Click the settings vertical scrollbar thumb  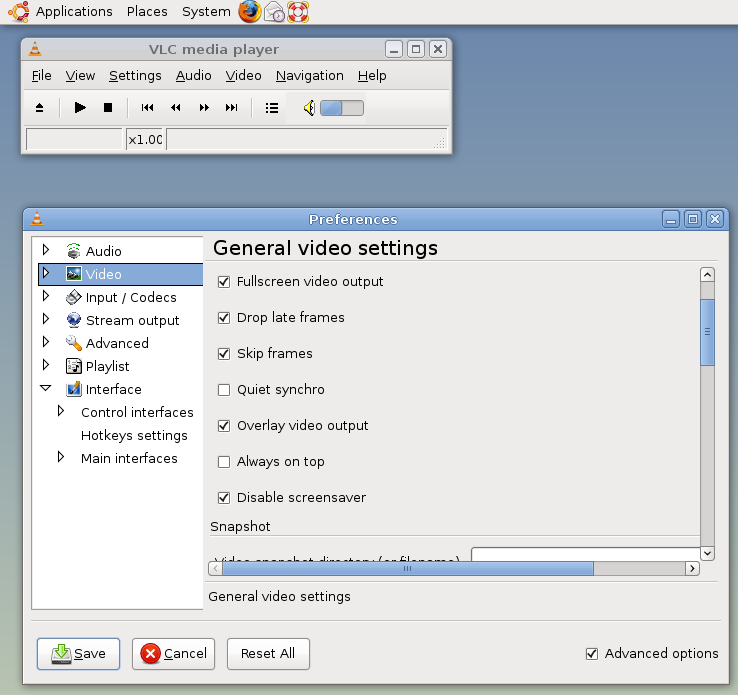tap(707, 332)
